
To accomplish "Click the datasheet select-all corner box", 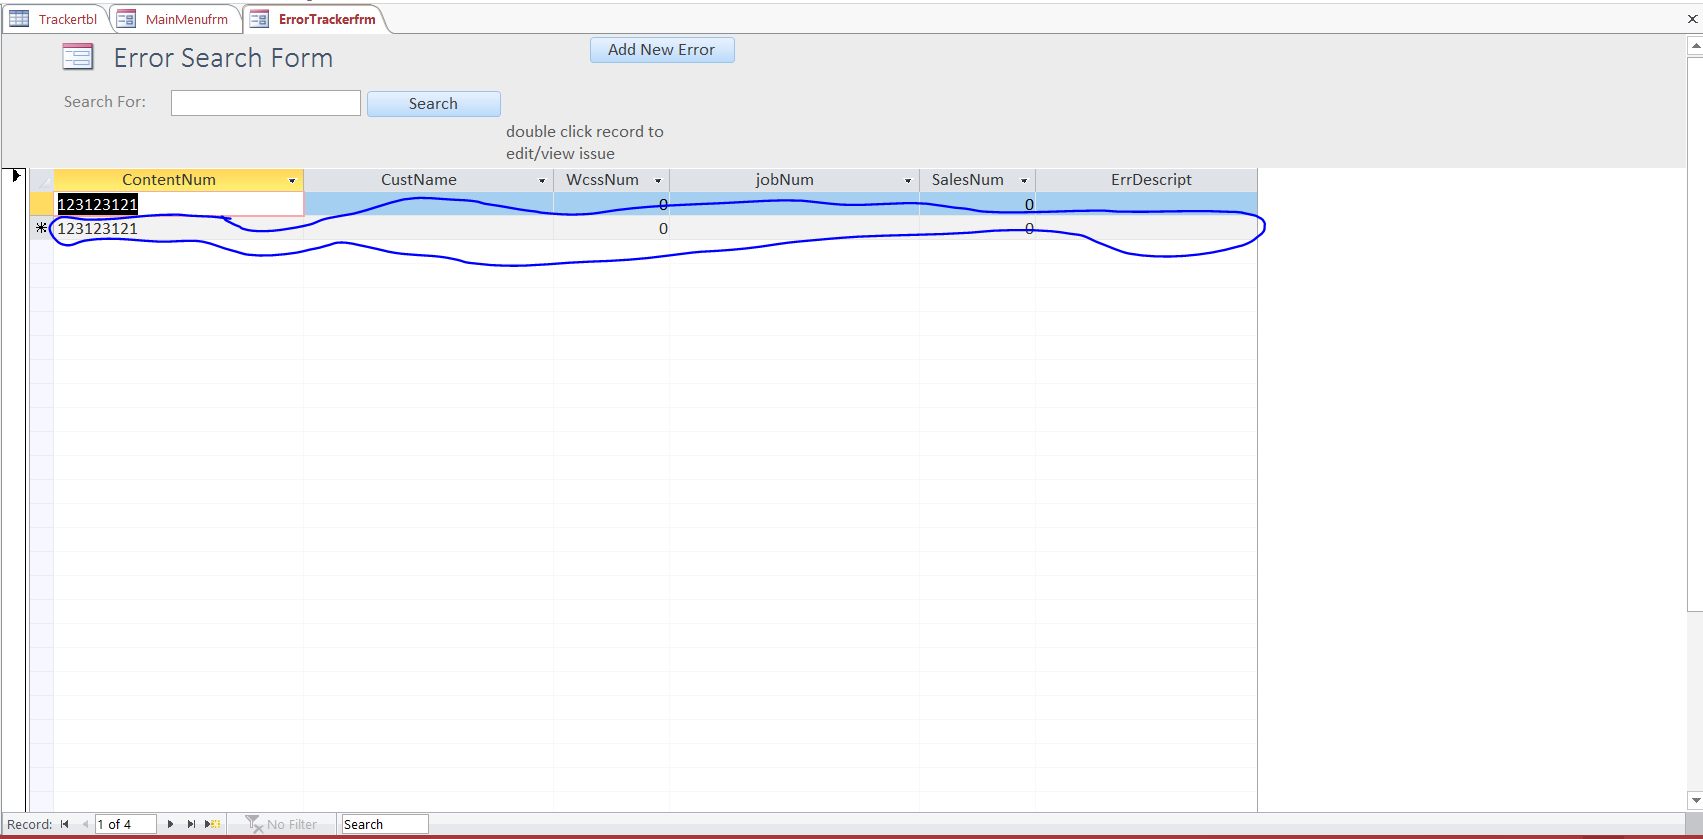I will tap(41, 180).
